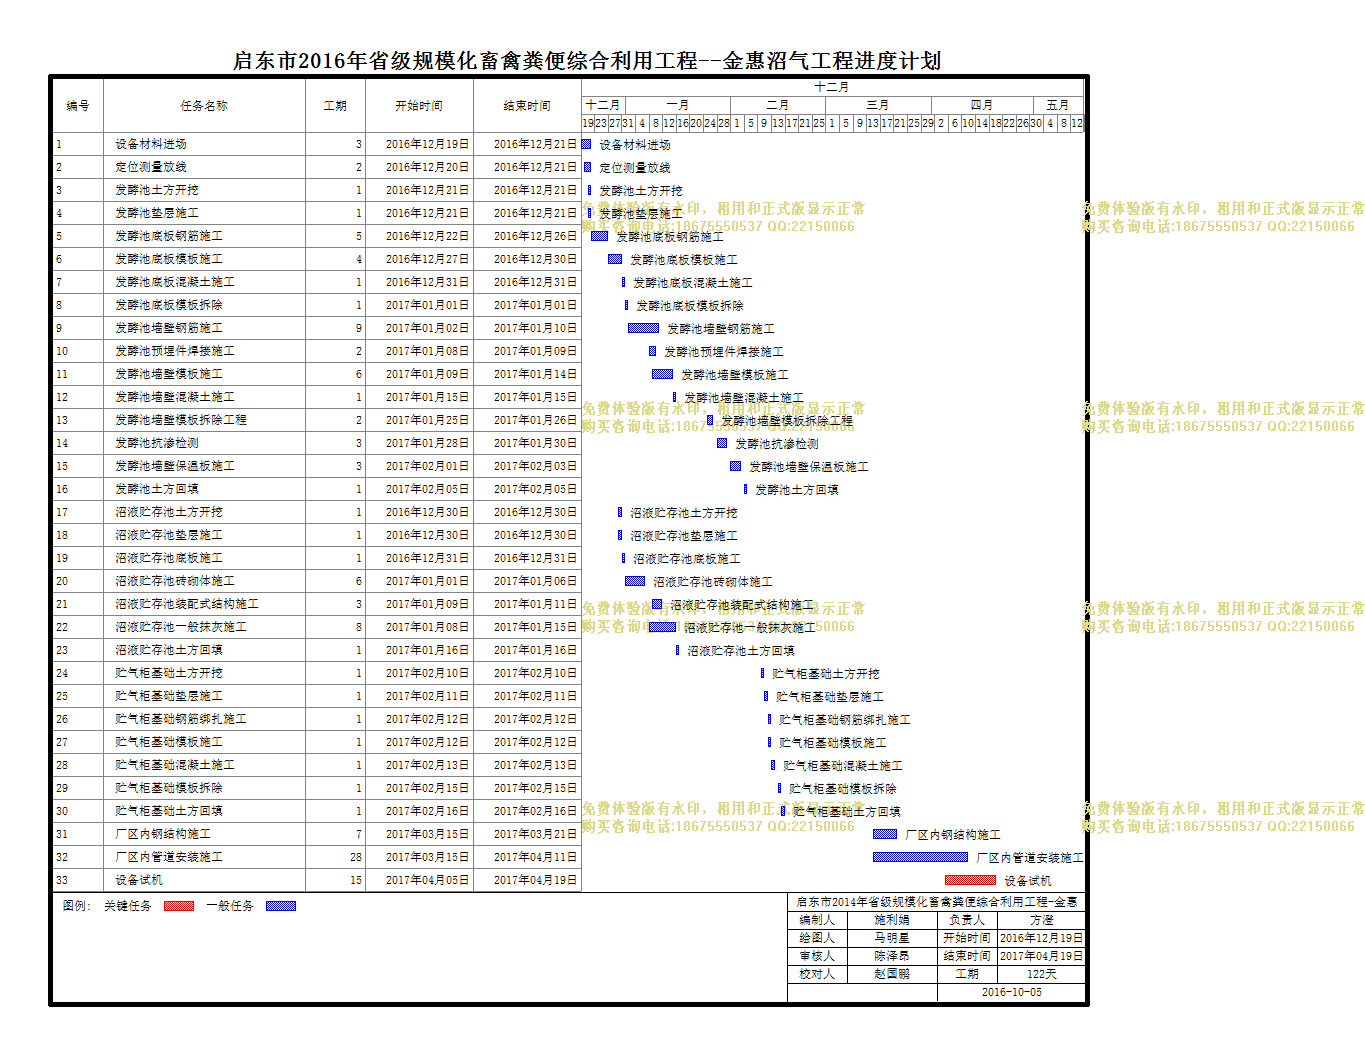Click the Gantt label 发酵池墙壁钢筋施工 beside its bar
1365x1053 pixels.
(721, 329)
